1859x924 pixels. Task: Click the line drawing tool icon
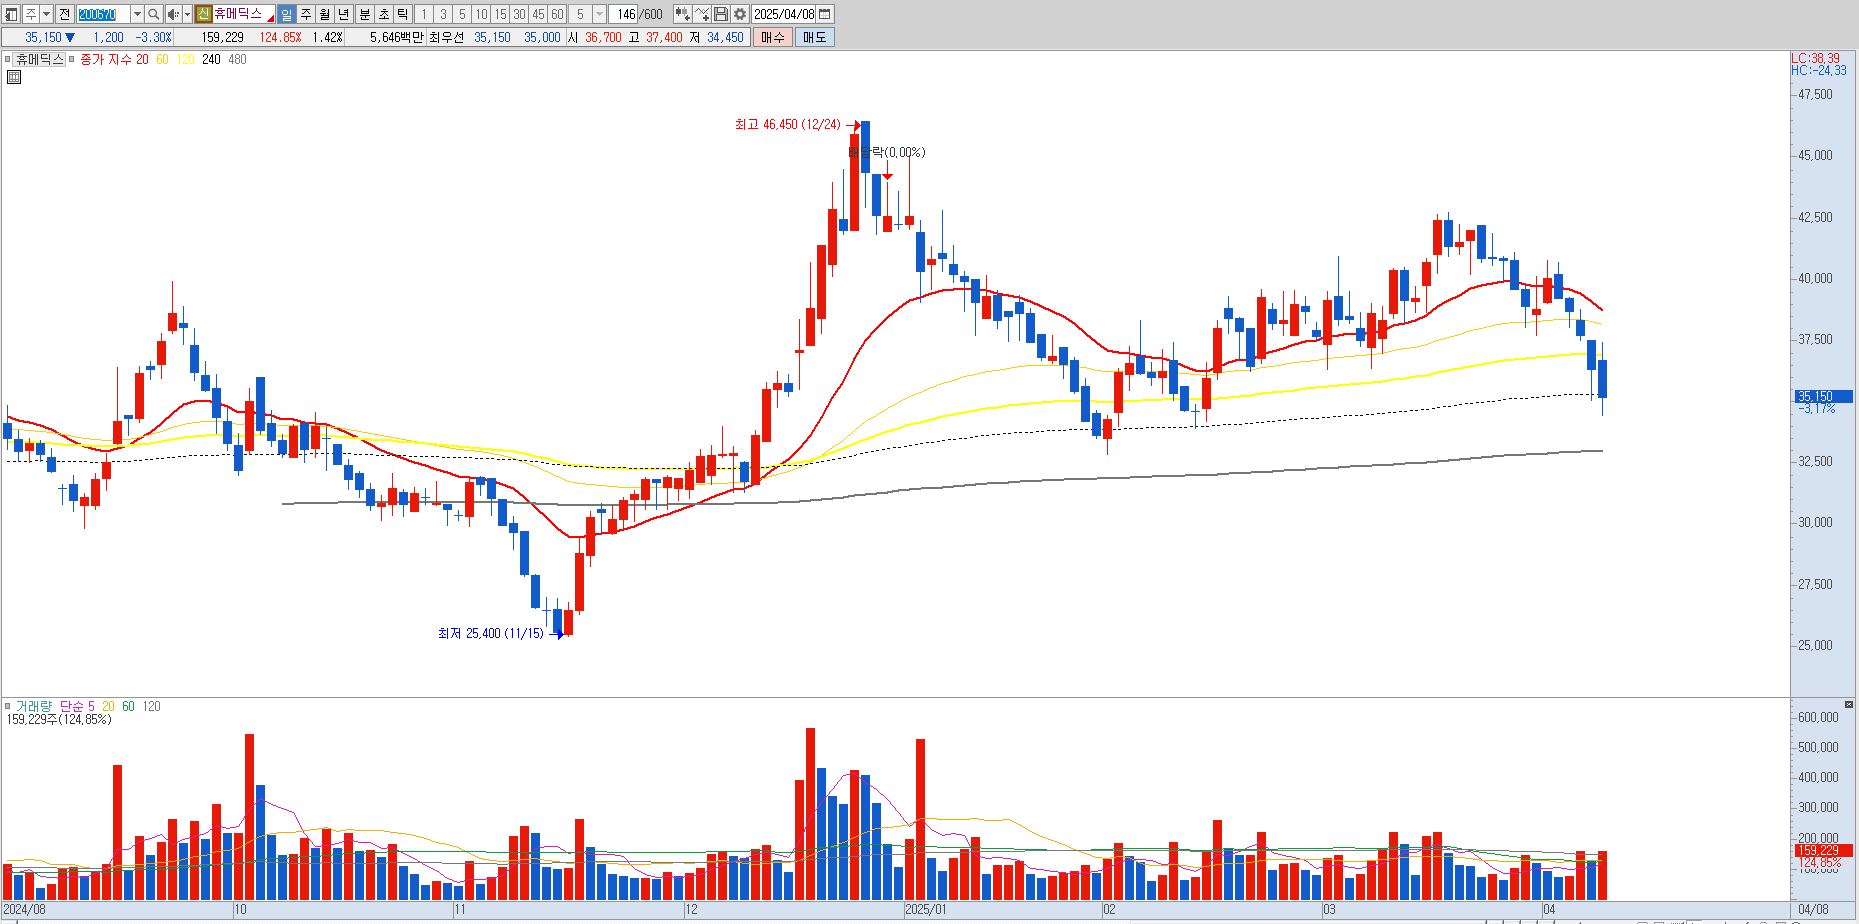click(x=702, y=14)
